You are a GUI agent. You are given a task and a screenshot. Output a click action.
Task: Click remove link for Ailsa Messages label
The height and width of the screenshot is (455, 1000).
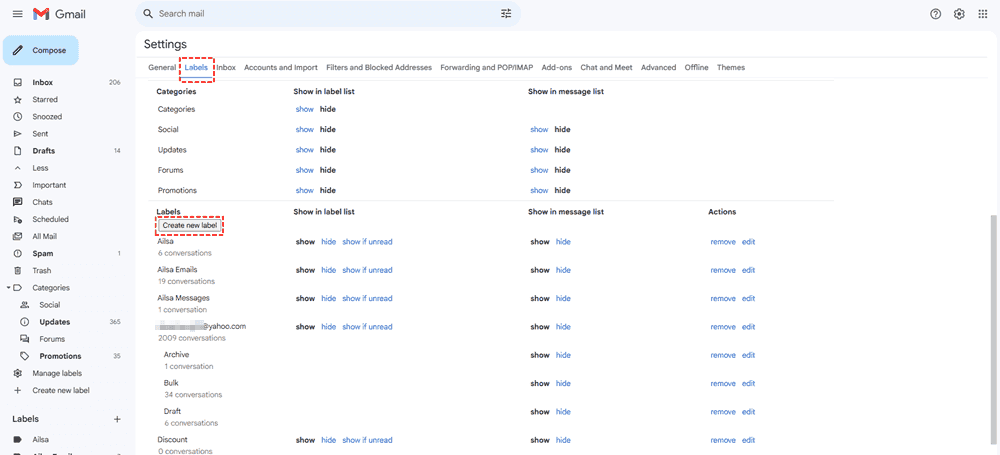tap(722, 299)
